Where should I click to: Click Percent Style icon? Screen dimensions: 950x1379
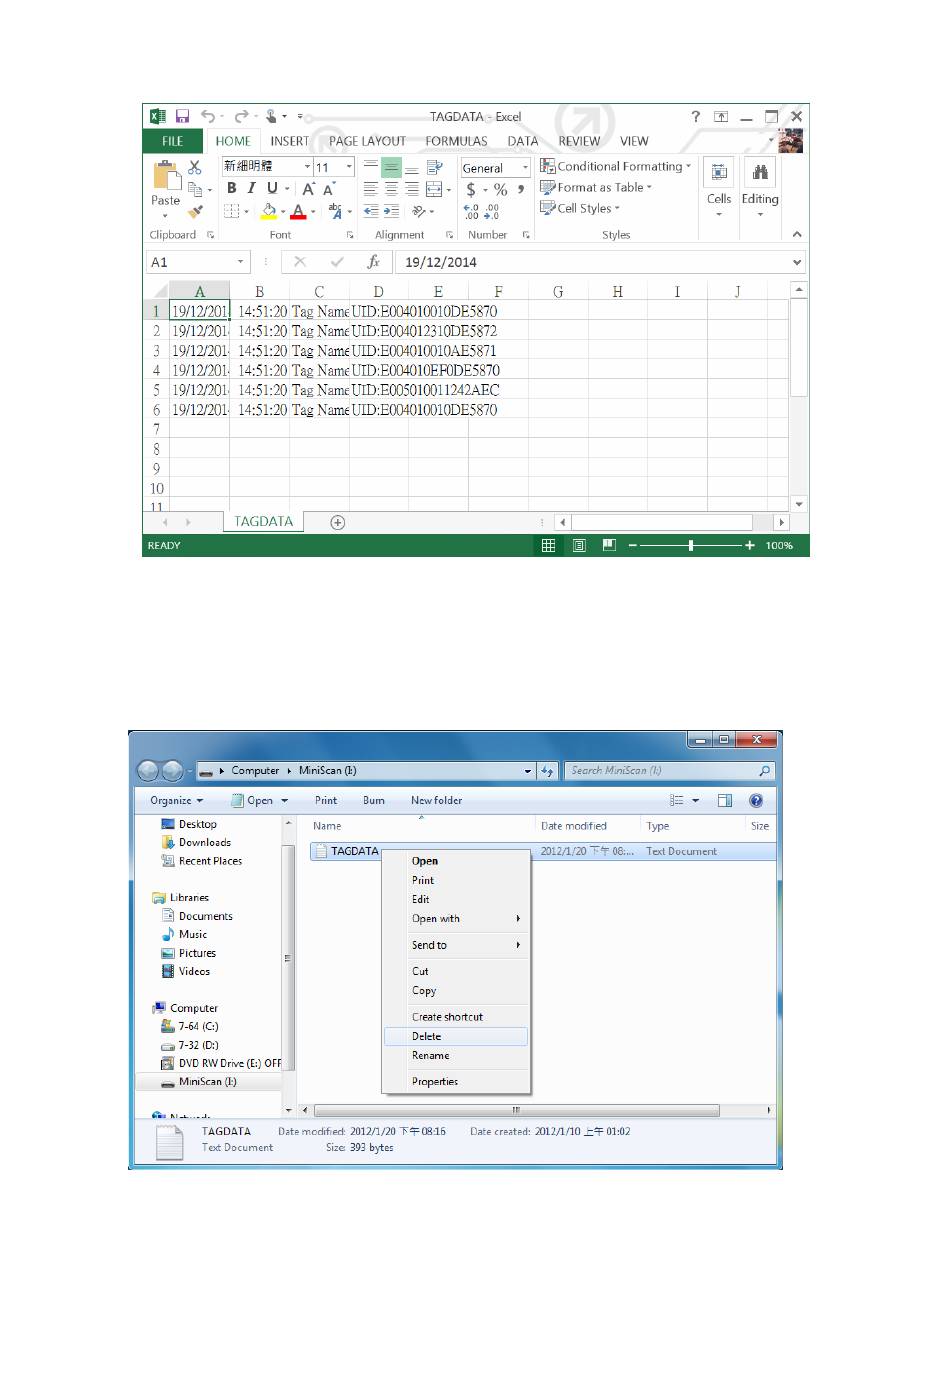(x=501, y=189)
